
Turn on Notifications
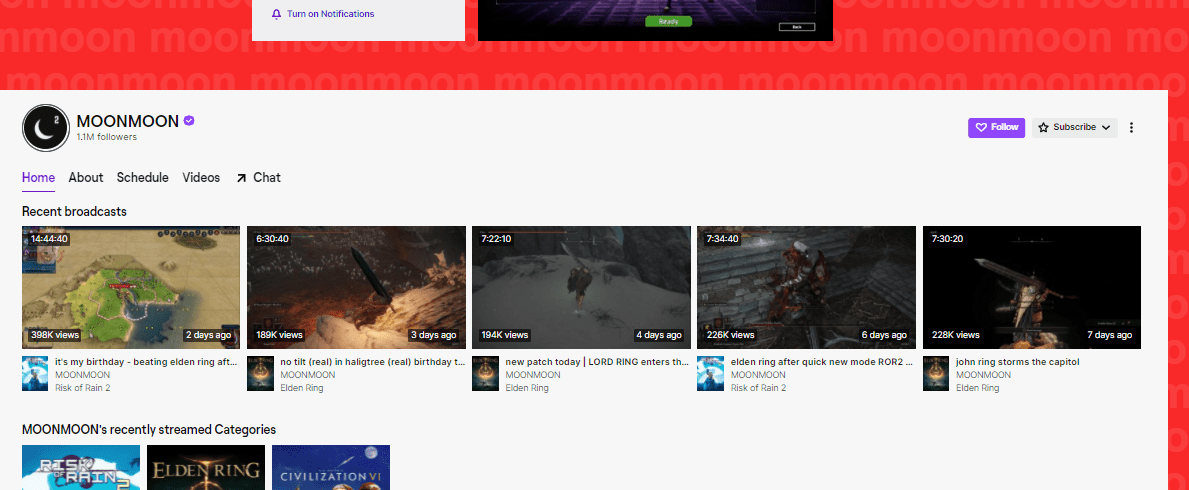pyautogui.click(x=323, y=14)
